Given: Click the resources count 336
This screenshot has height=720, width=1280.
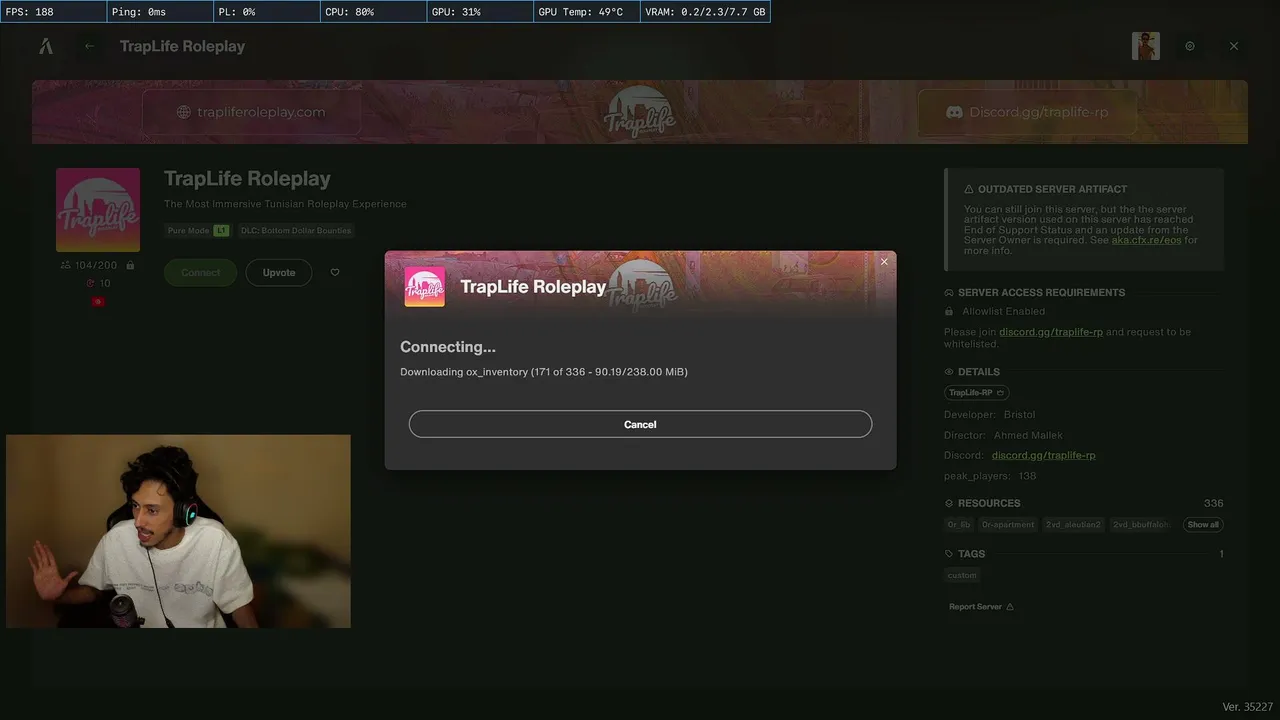Looking at the screenshot, I should 1213,503.
